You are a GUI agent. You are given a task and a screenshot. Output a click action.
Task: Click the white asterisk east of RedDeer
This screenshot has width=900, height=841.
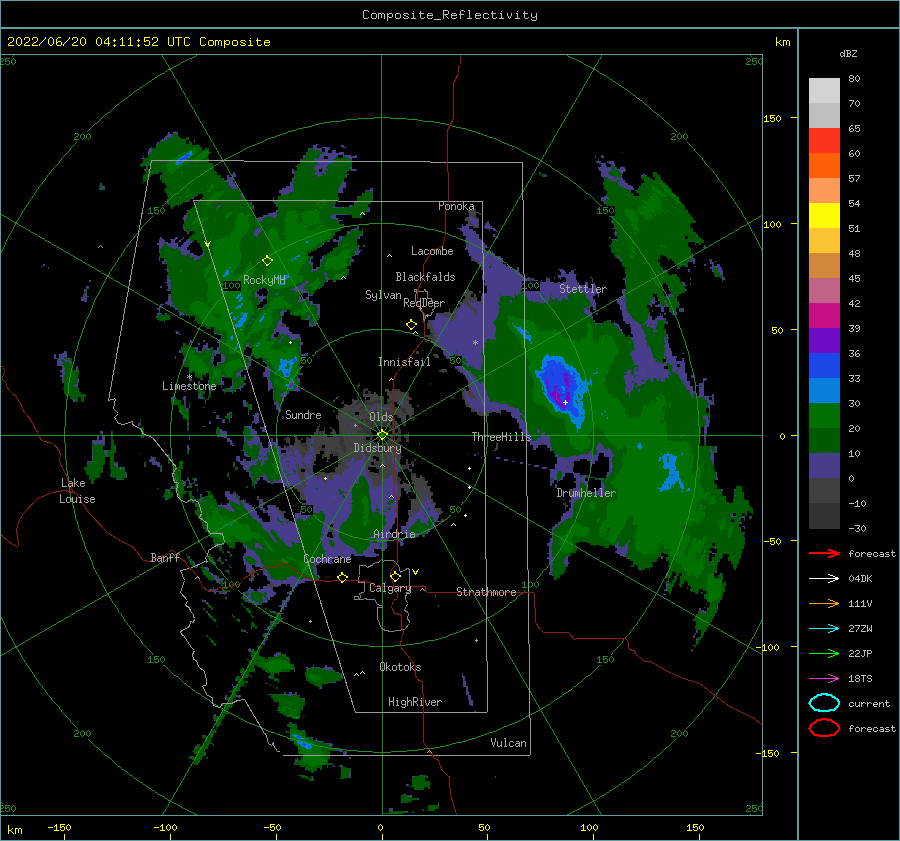tap(475, 343)
